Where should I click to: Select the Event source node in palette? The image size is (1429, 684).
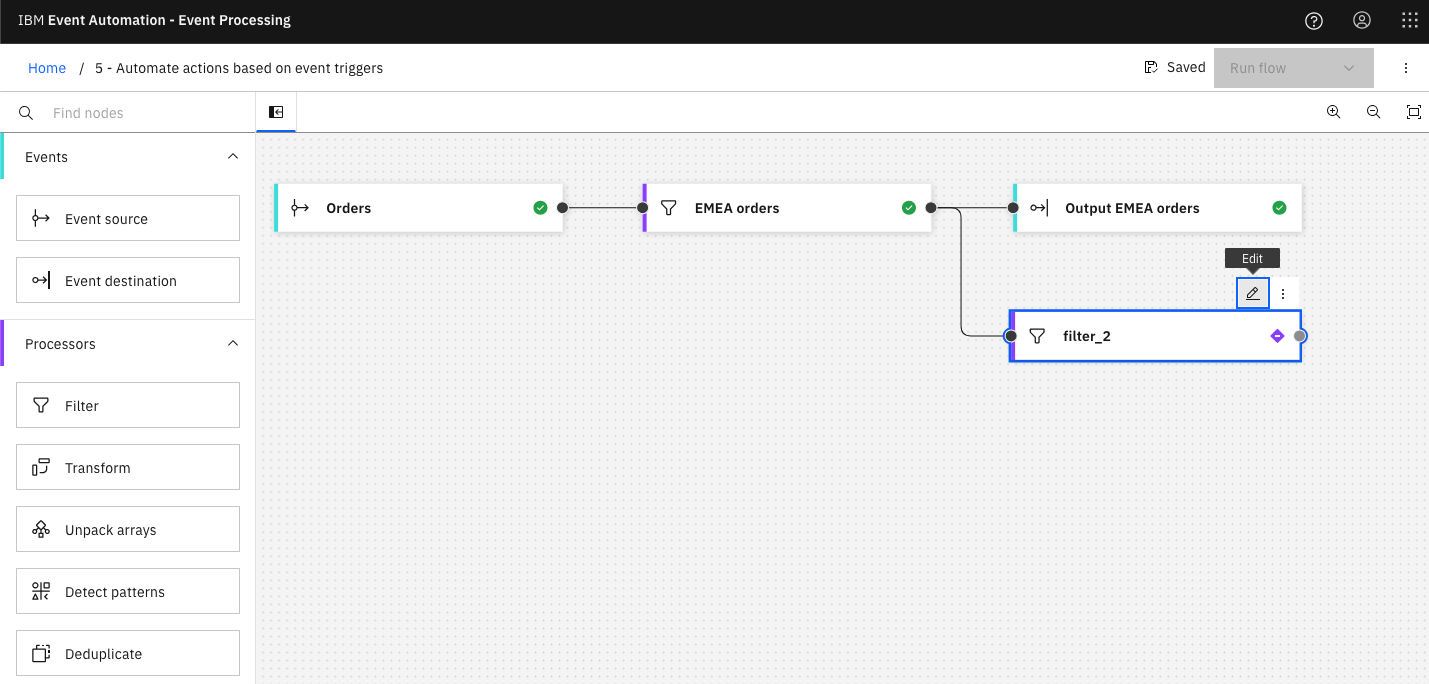click(x=128, y=219)
